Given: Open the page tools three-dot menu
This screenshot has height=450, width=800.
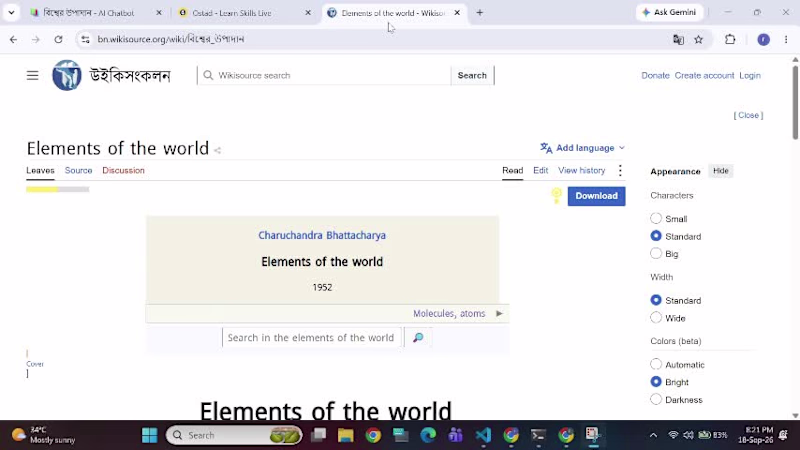Looking at the screenshot, I should (620, 170).
